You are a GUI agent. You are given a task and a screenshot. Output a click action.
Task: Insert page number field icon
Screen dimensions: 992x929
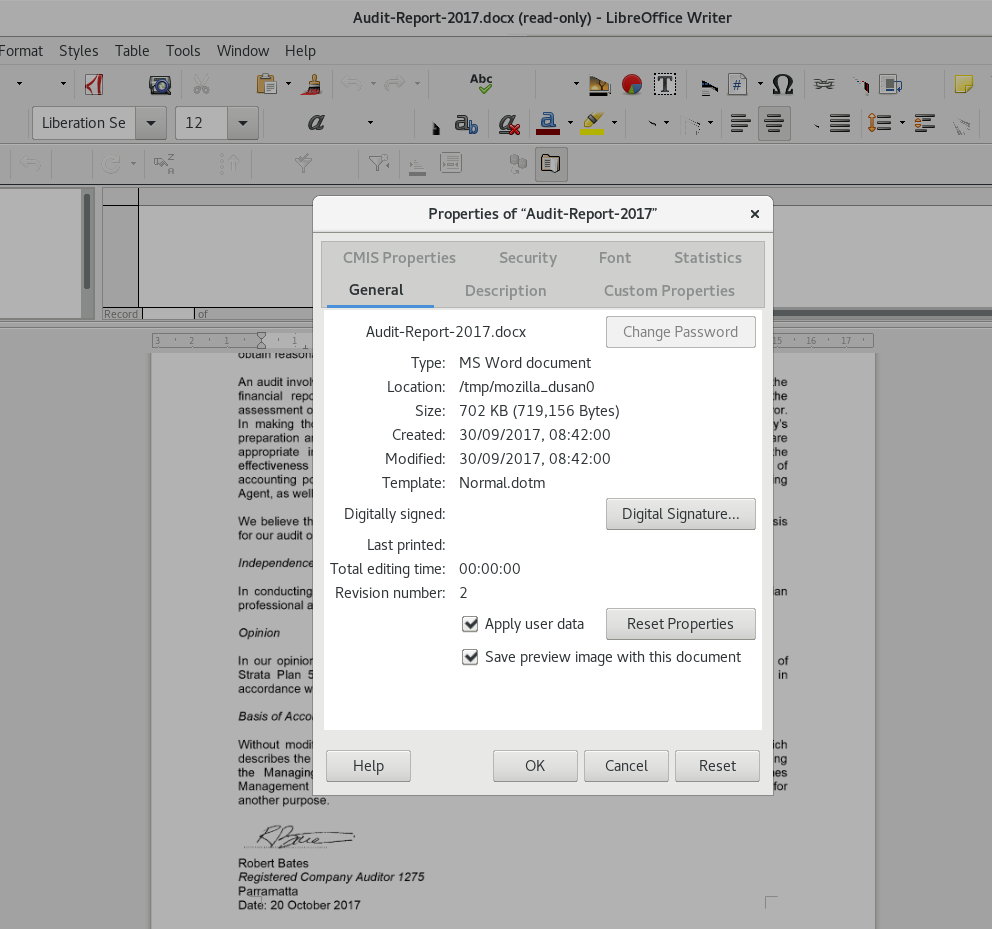[738, 84]
